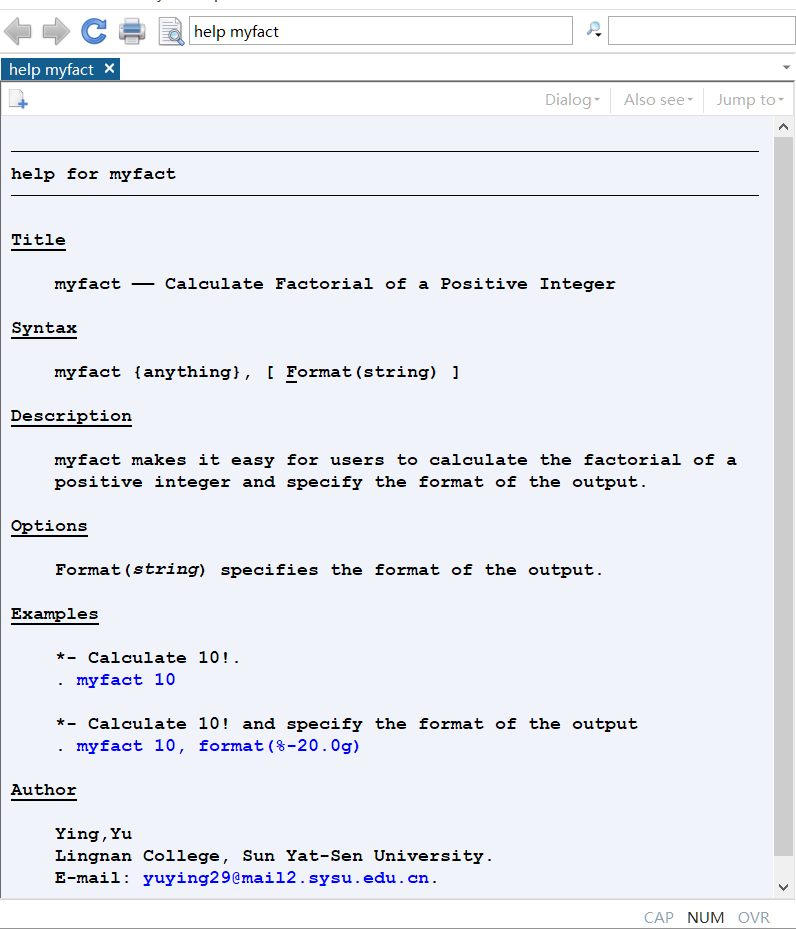Click 'Lingnan College, Sun Yat-Sen University.' text
796x929 pixels.
click(x=274, y=856)
